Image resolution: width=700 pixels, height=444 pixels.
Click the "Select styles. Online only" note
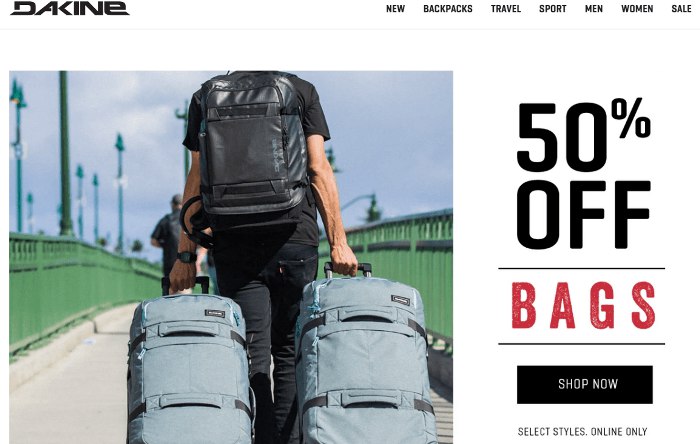click(x=582, y=432)
